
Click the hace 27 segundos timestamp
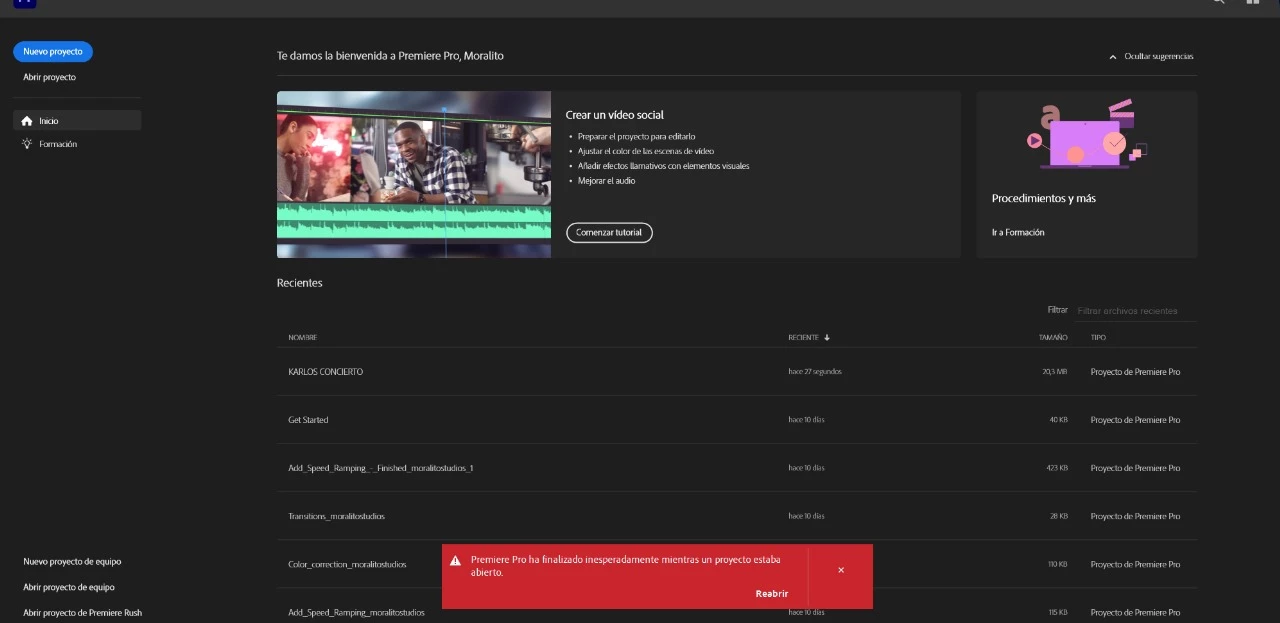click(x=815, y=372)
